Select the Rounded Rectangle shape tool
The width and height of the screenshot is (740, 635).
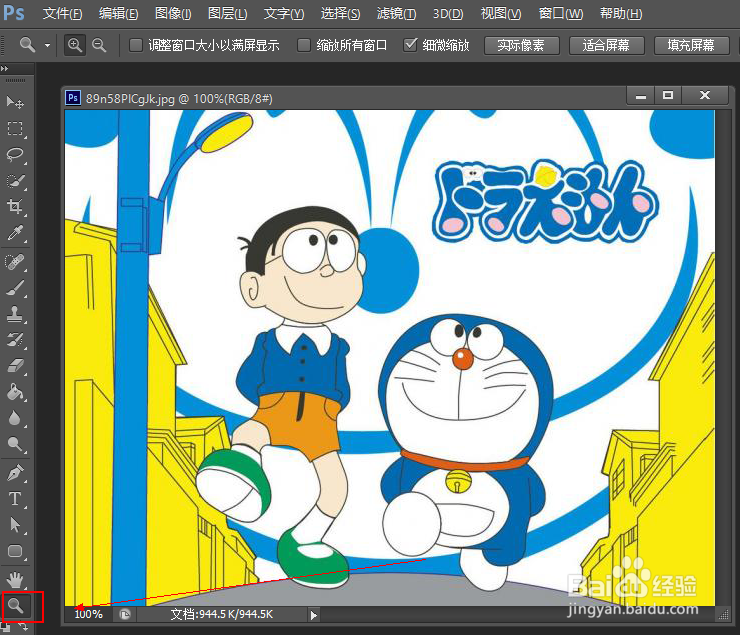point(15,551)
